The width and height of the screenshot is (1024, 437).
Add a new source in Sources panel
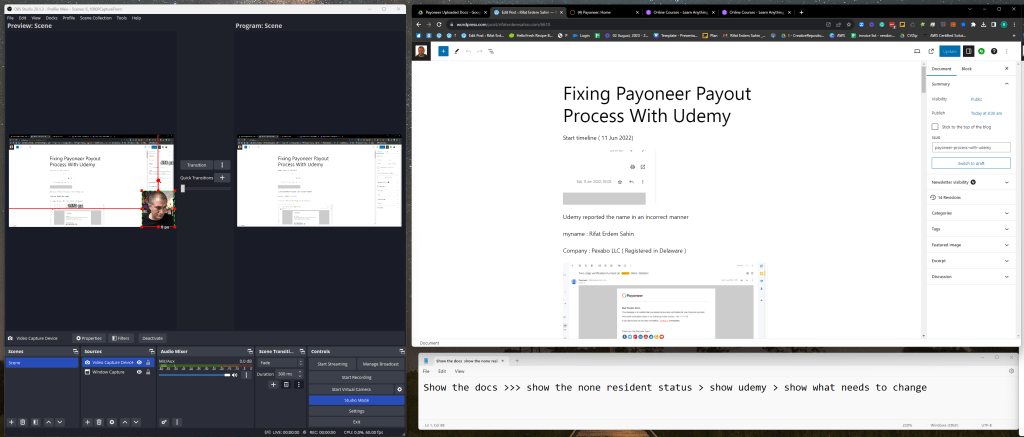tap(88, 422)
